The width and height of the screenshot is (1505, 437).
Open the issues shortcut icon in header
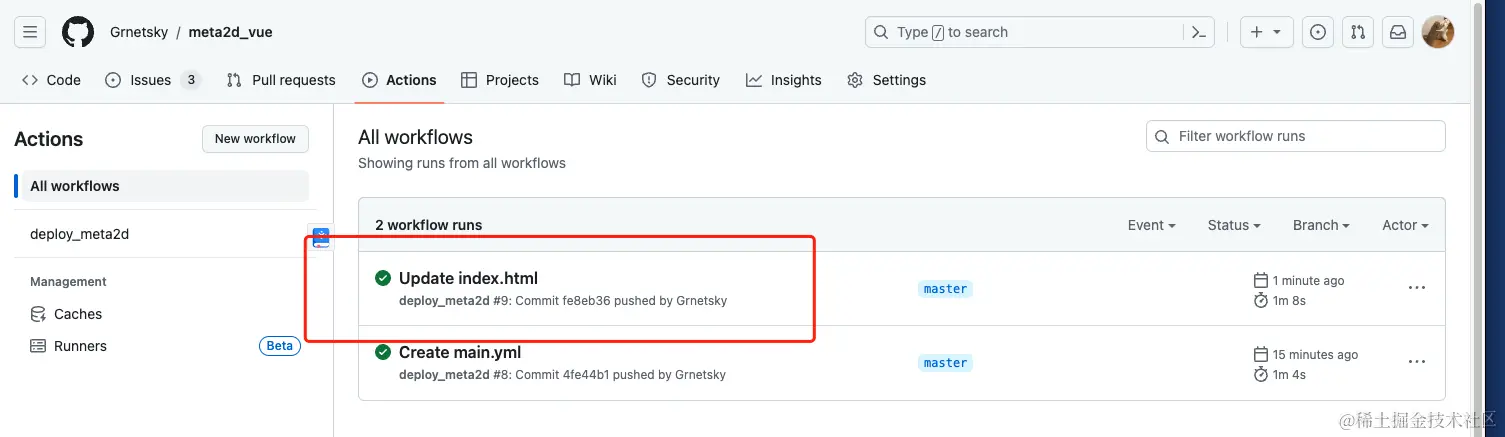(1319, 32)
